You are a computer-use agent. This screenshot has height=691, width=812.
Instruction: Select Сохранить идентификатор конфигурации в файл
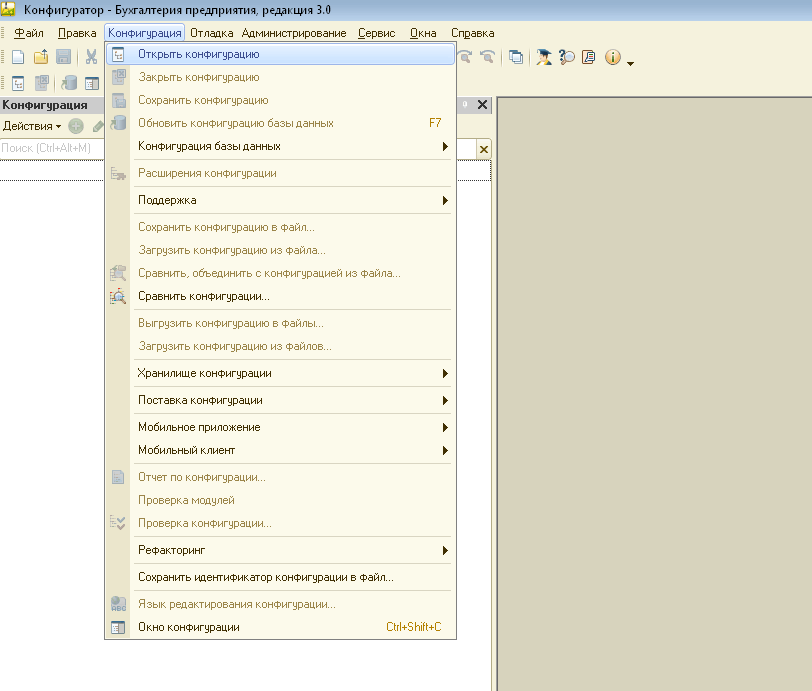266,577
